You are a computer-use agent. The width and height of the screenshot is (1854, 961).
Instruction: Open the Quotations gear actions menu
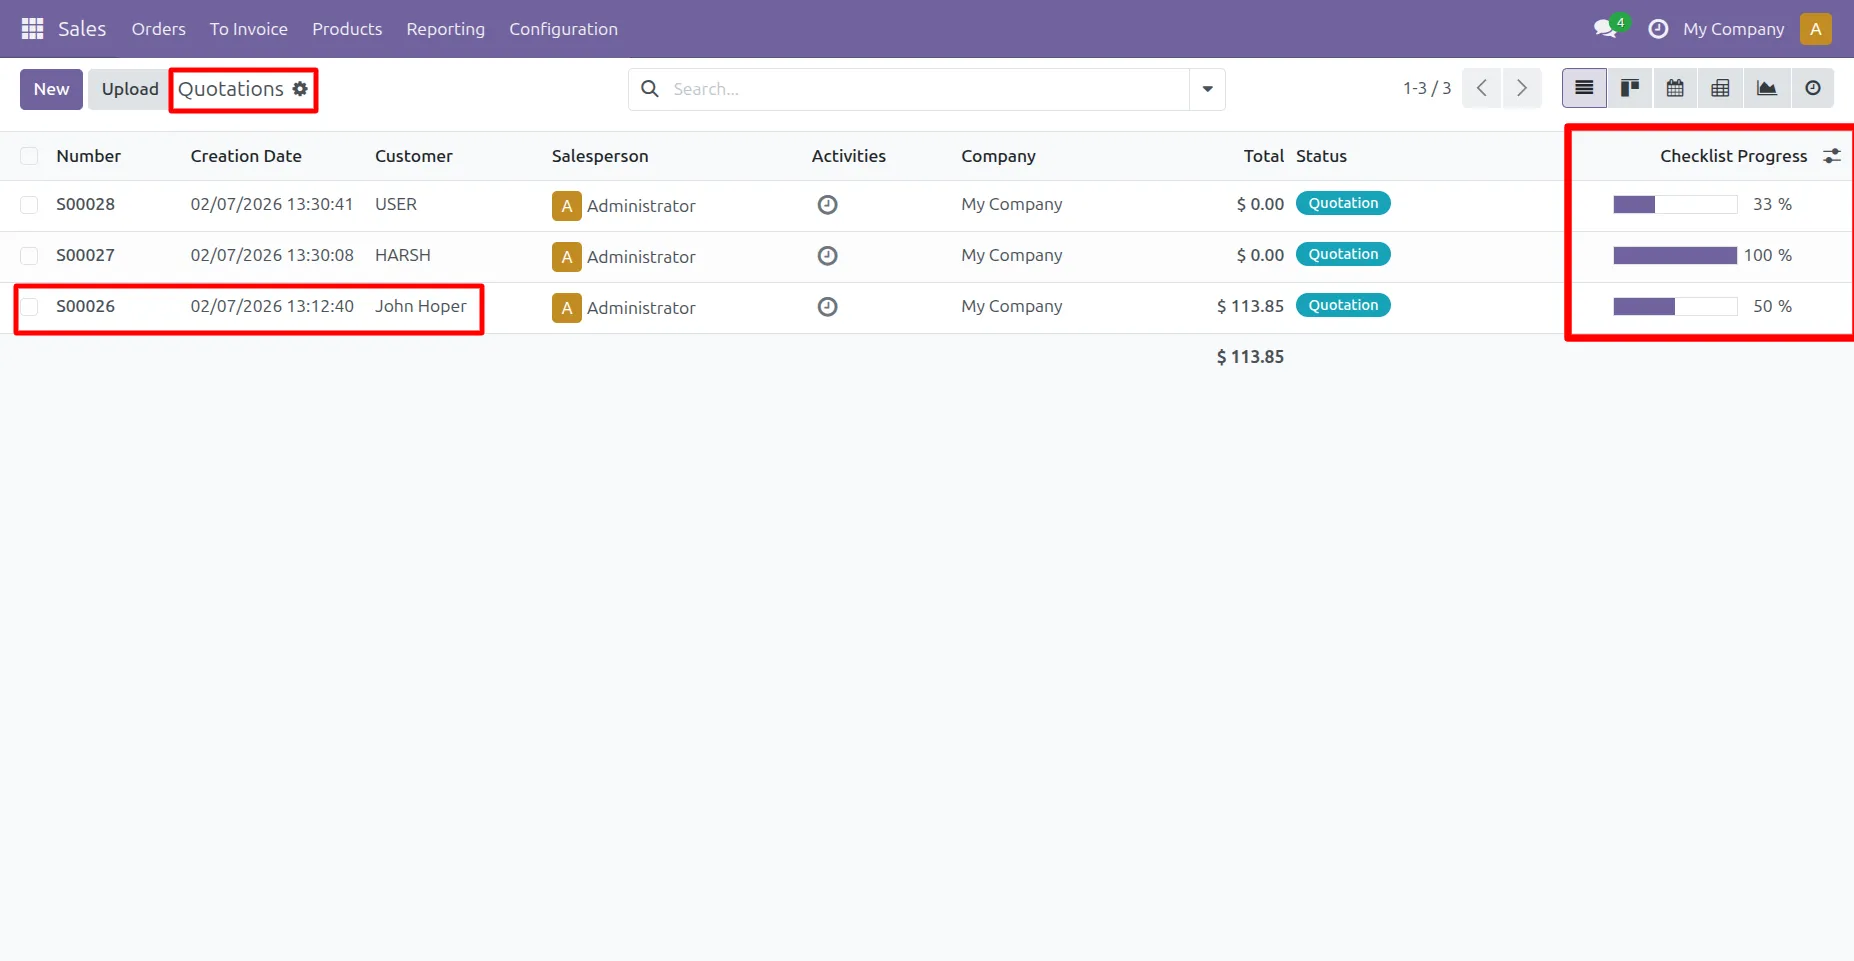[300, 89]
